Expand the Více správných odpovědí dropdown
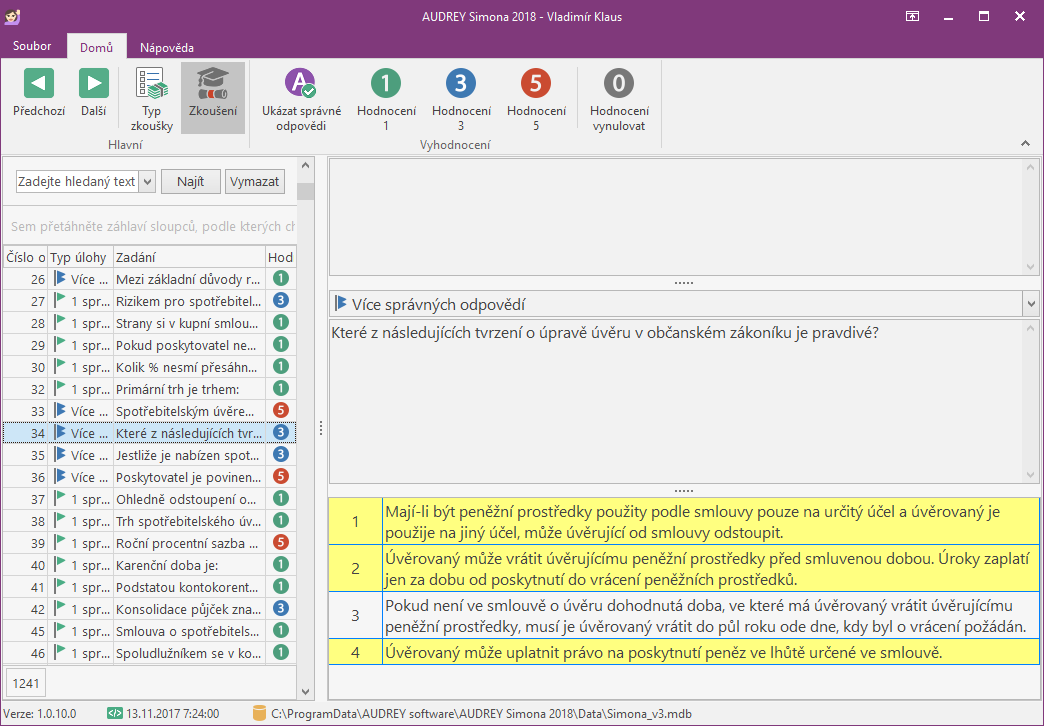Image resolution: width=1044 pixels, height=726 pixels. [1030, 303]
